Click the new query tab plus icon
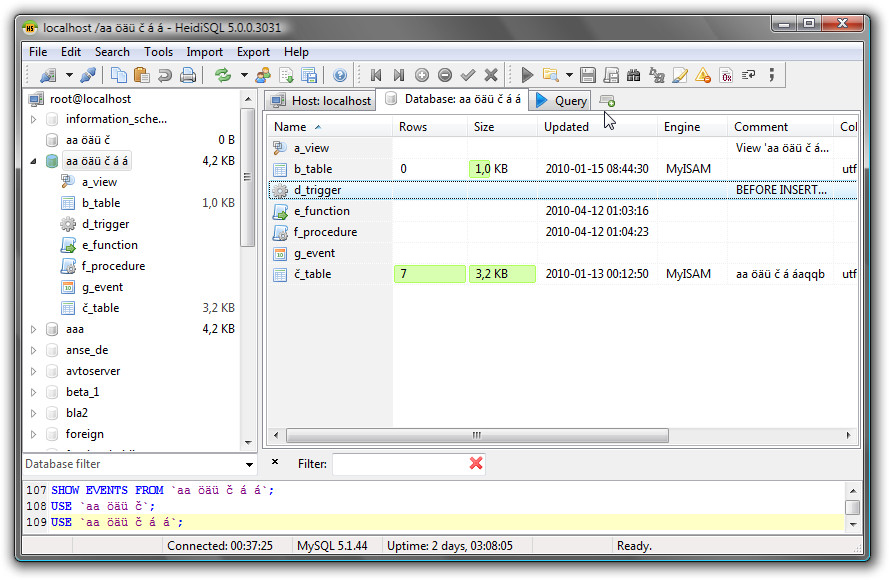The width and height of the screenshot is (889, 580). 607,101
